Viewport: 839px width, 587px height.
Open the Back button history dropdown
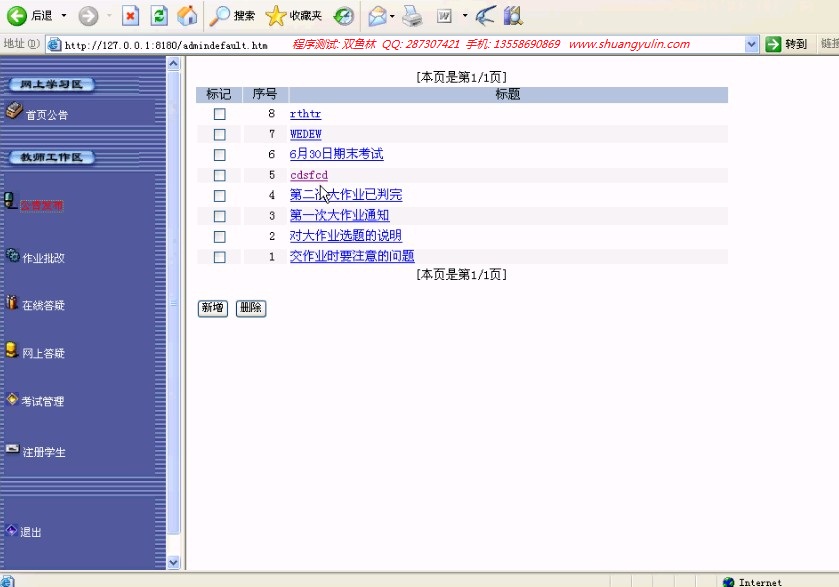click(x=64, y=16)
